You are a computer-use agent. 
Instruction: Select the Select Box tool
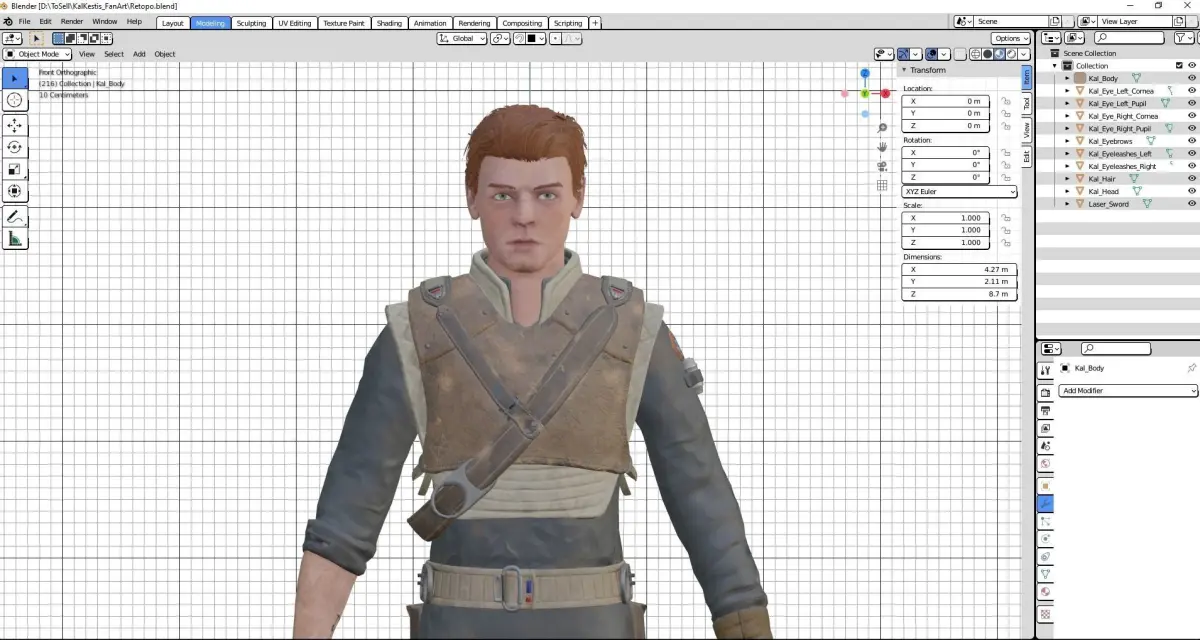(14, 78)
